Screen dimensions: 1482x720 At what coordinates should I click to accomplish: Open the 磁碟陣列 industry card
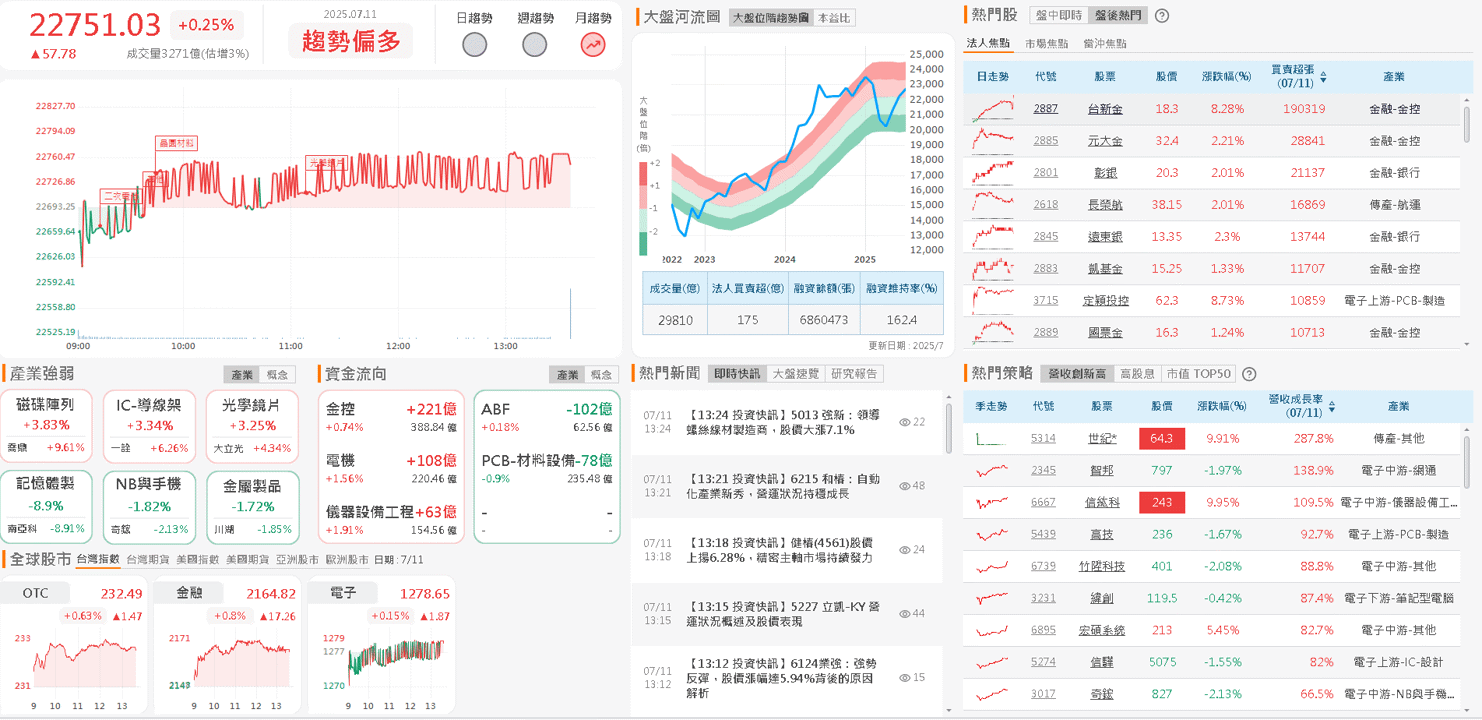click(47, 424)
